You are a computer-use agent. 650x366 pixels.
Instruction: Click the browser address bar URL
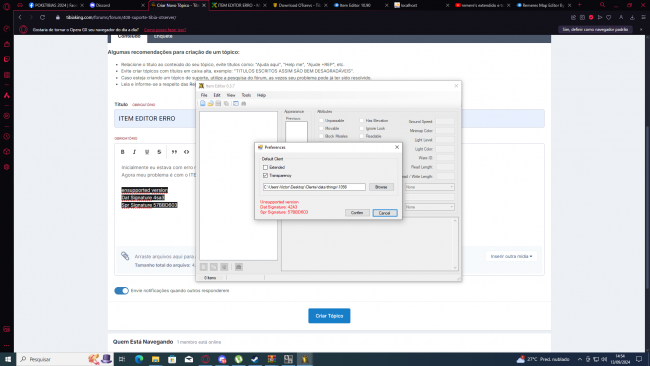point(121,17)
